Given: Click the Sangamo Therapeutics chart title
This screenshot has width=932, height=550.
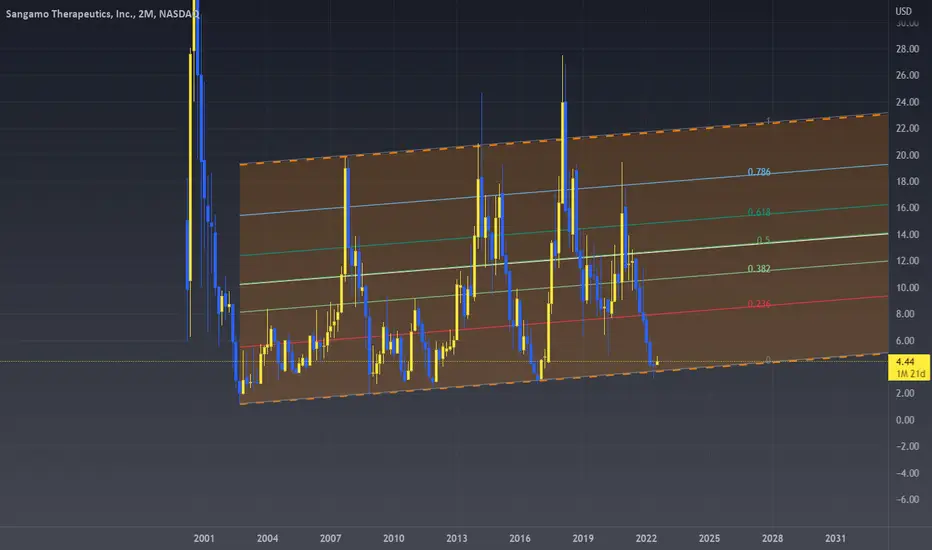Looking at the screenshot, I should point(102,14).
